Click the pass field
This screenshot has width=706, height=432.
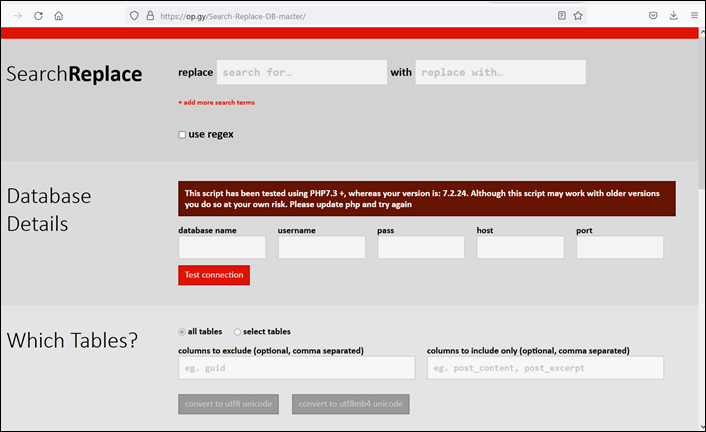[x=421, y=247]
